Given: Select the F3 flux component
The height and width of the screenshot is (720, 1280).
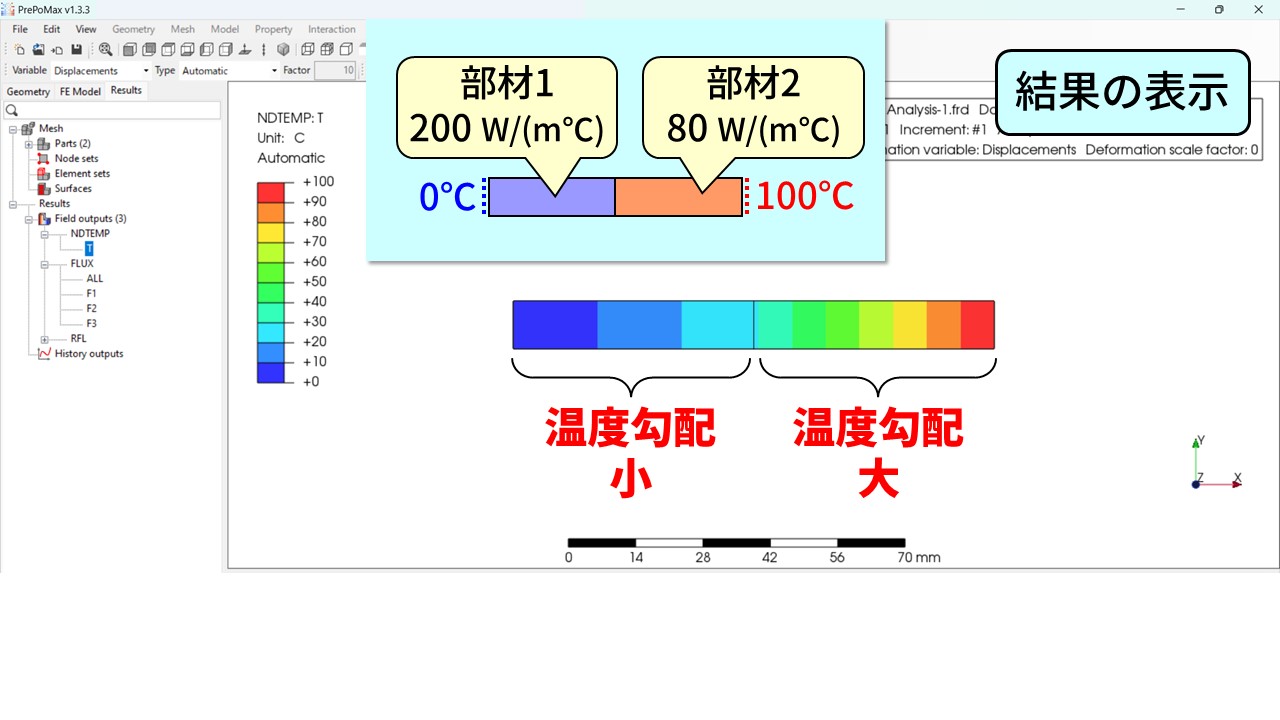Looking at the screenshot, I should click(x=91, y=323).
